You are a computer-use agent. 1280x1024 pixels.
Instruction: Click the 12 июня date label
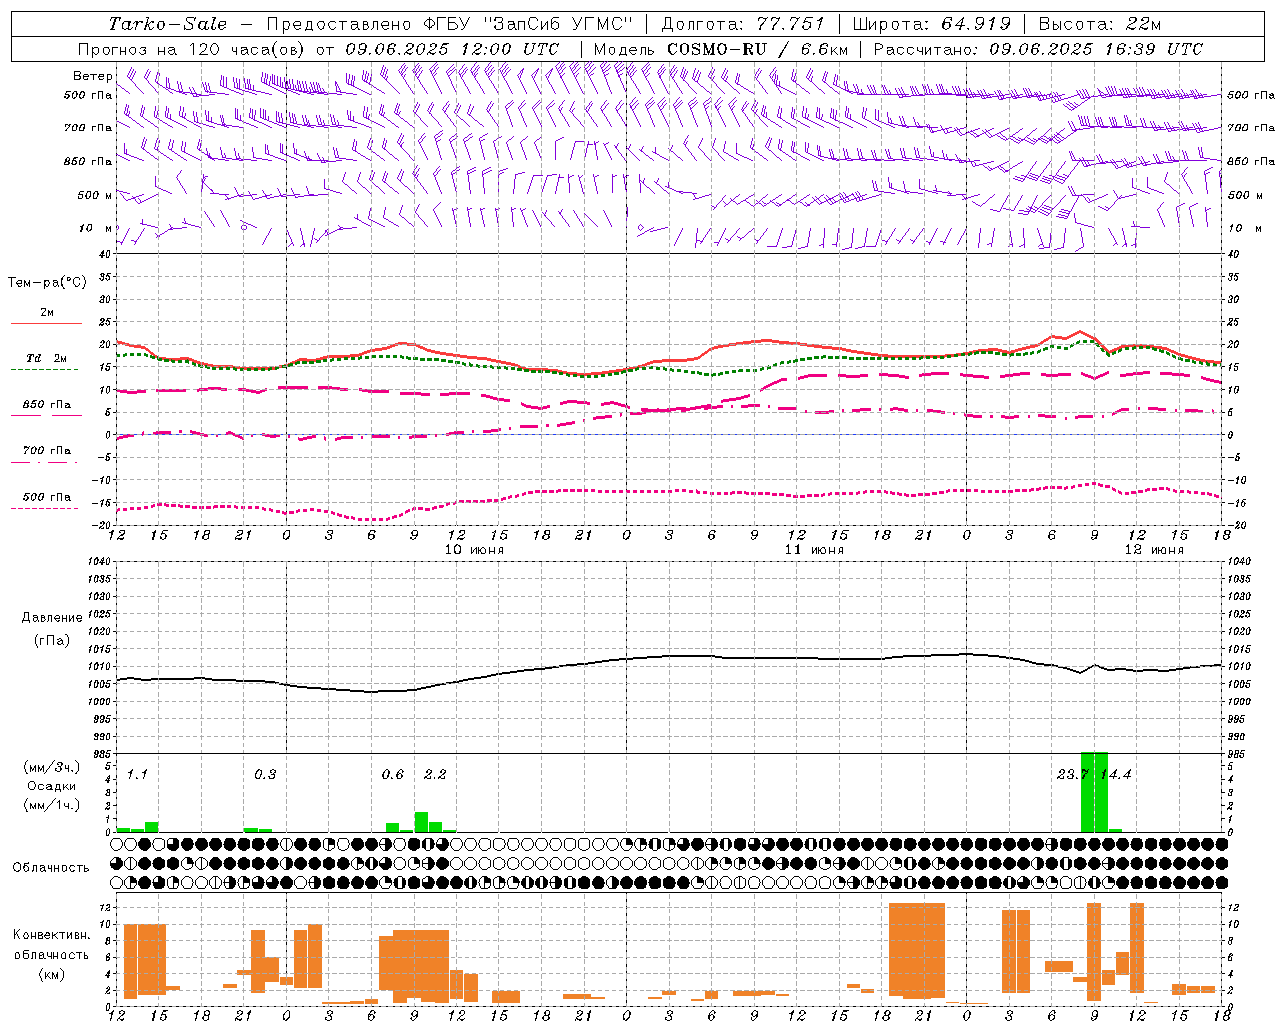click(x=1154, y=550)
